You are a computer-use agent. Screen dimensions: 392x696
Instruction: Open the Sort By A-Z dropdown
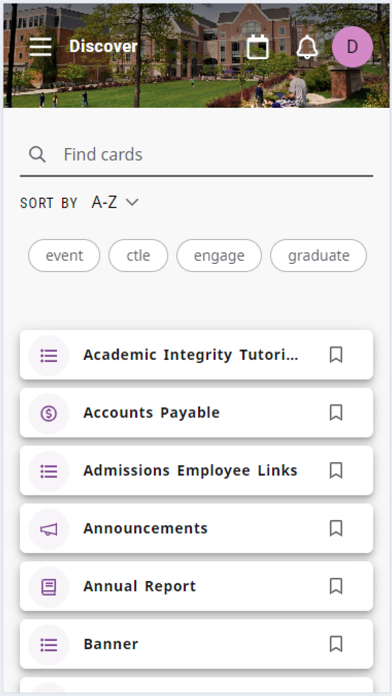(115, 202)
